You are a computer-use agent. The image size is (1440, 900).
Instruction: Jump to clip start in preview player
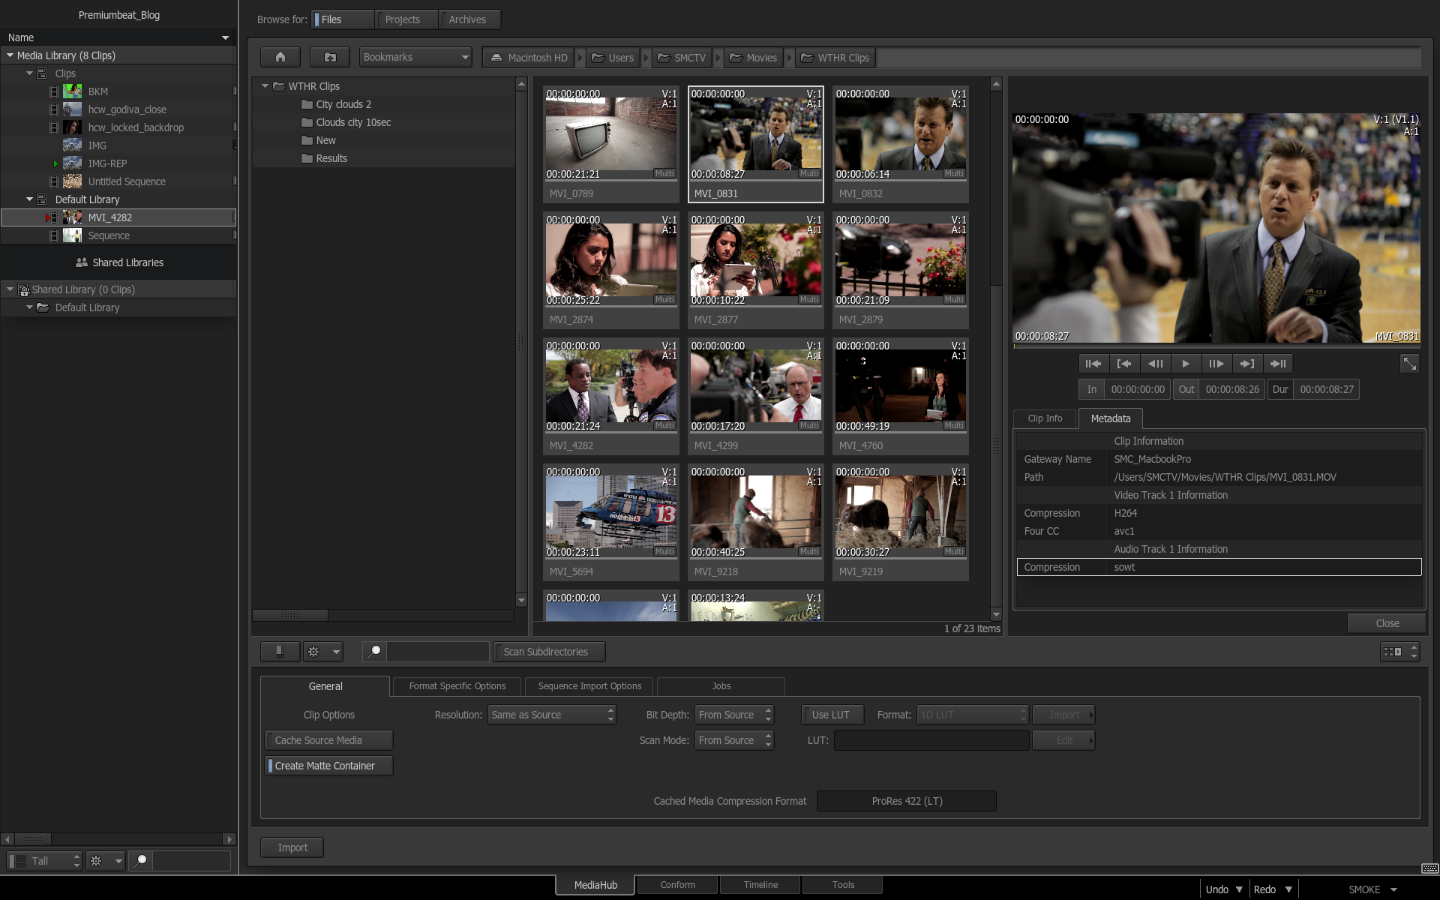1093,364
